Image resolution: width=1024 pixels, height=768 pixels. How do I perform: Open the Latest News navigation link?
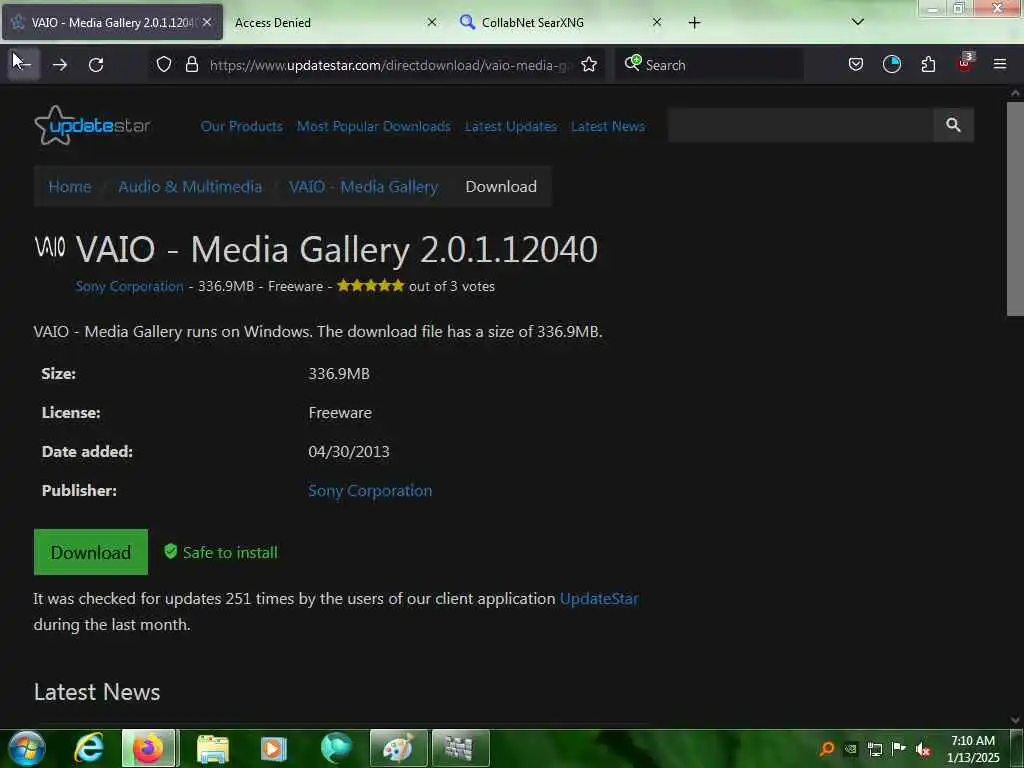(x=607, y=126)
